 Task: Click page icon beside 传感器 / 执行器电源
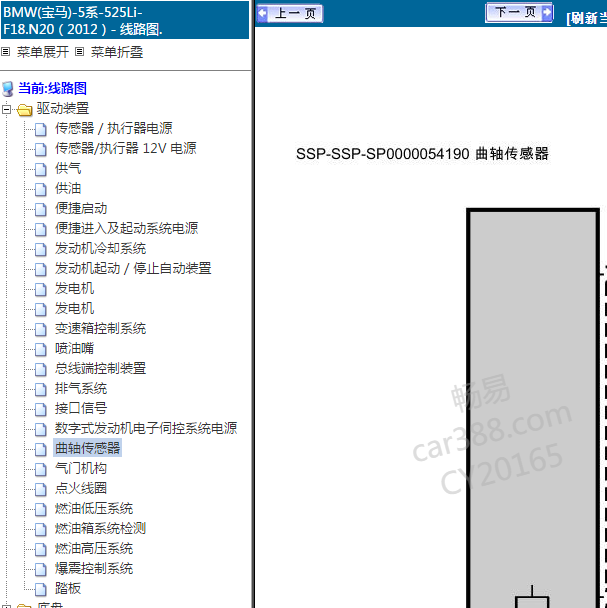(40, 130)
